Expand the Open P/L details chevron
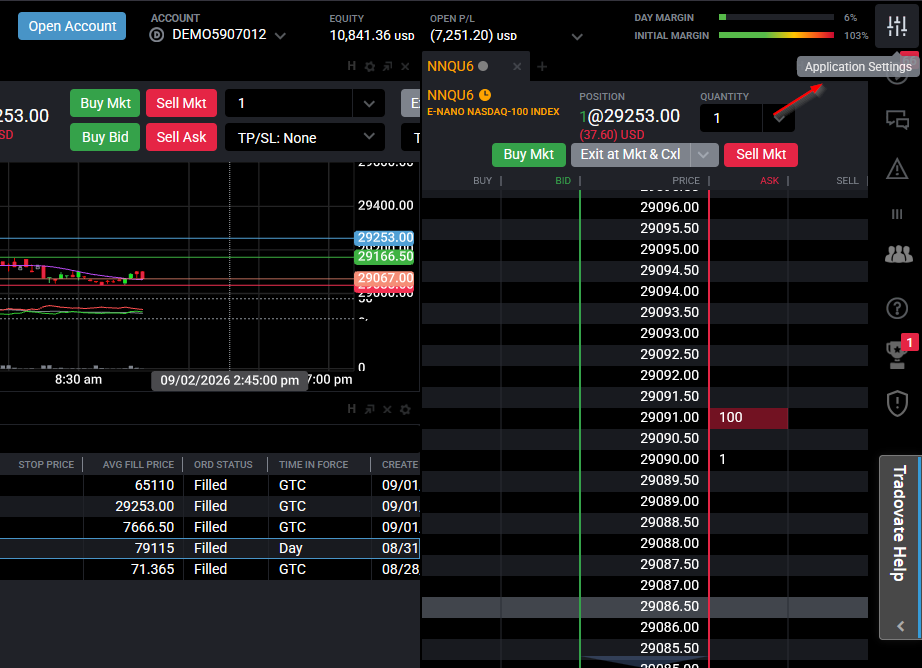Viewport: 922px width, 668px height. pyautogui.click(x=577, y=36)
